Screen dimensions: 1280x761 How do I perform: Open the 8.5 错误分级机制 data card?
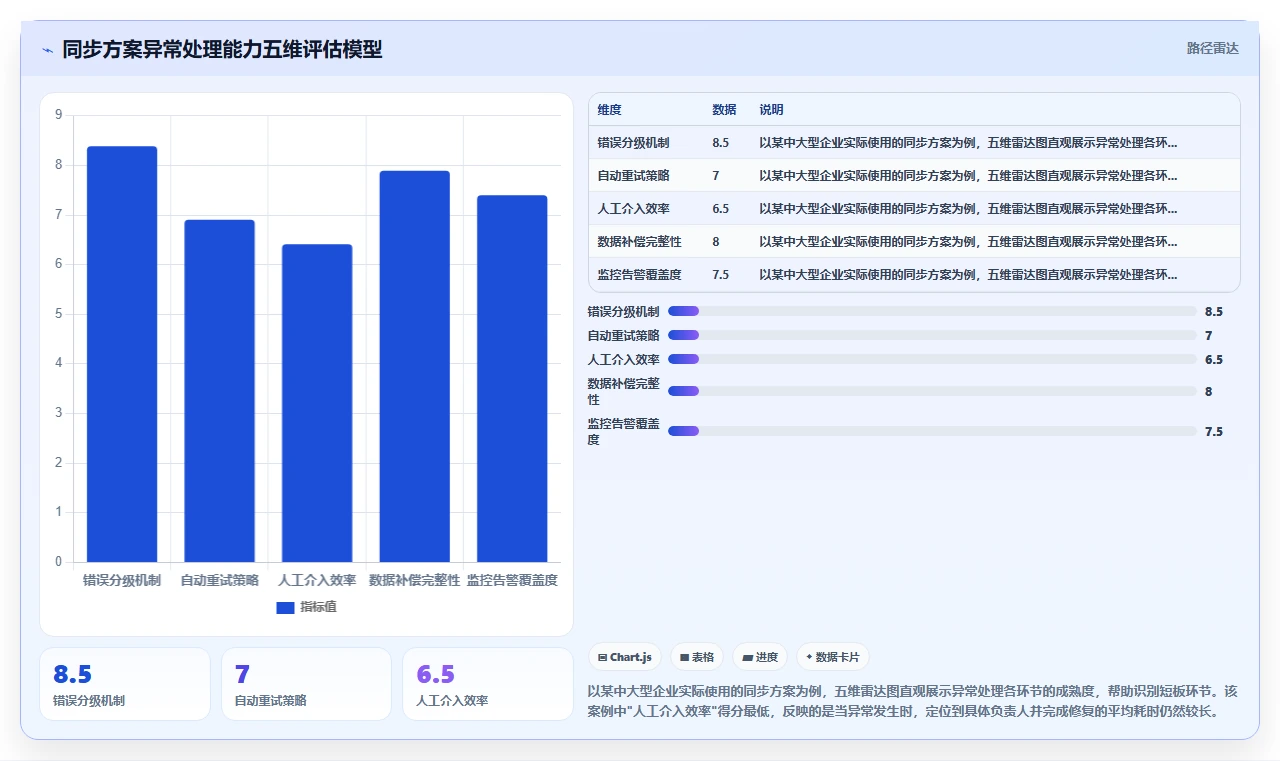125,684
